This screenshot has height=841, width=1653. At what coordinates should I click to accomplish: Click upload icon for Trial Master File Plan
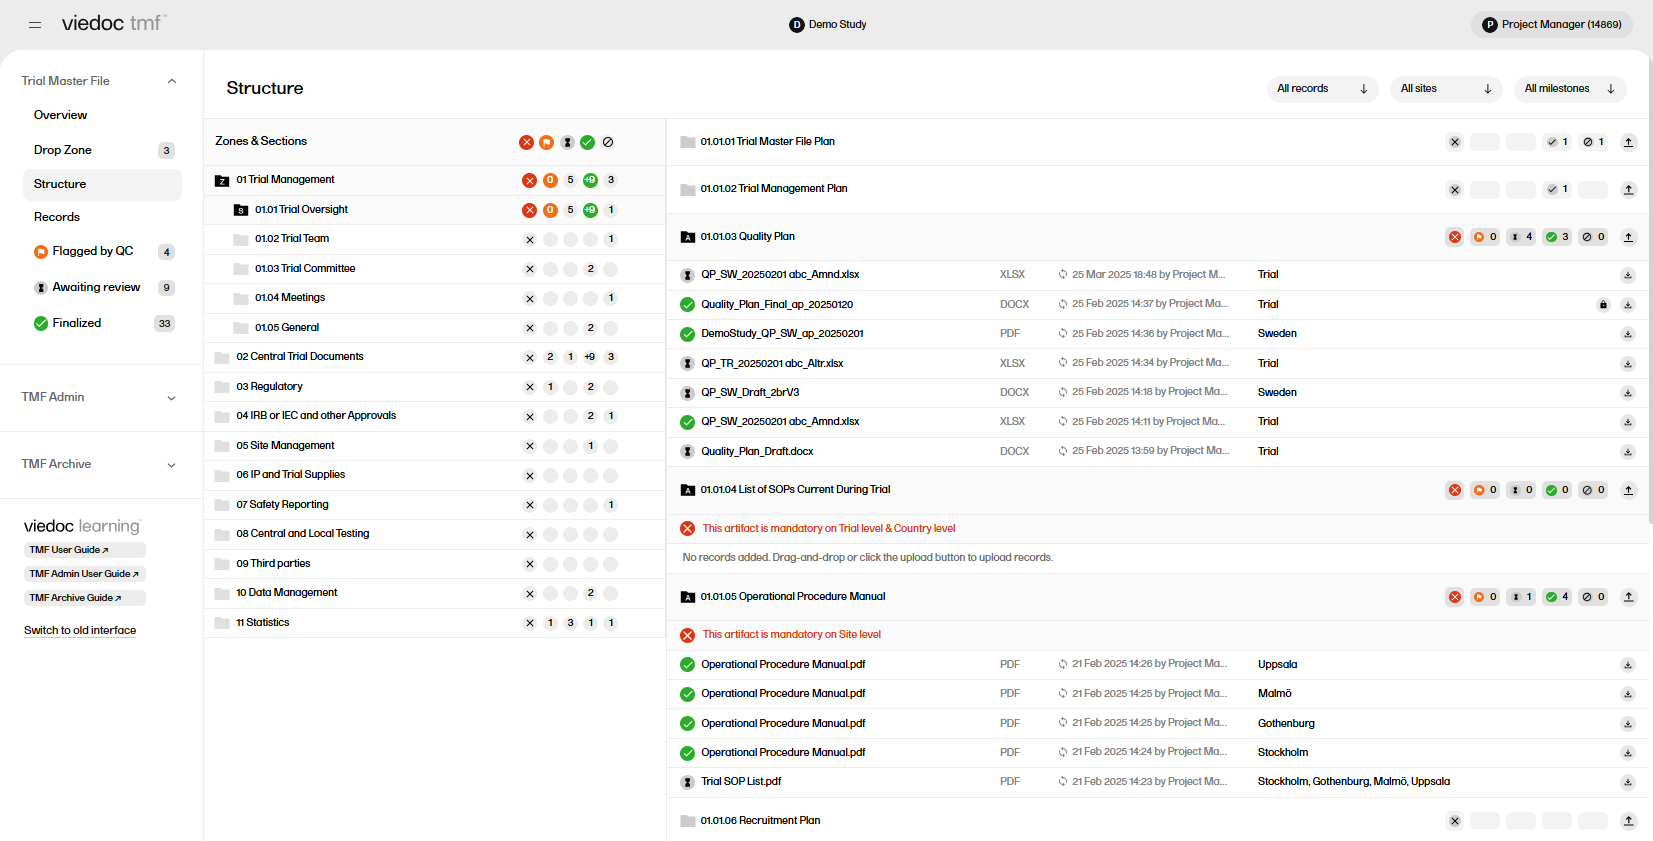pyautogui.click(x=1628, y=142)
